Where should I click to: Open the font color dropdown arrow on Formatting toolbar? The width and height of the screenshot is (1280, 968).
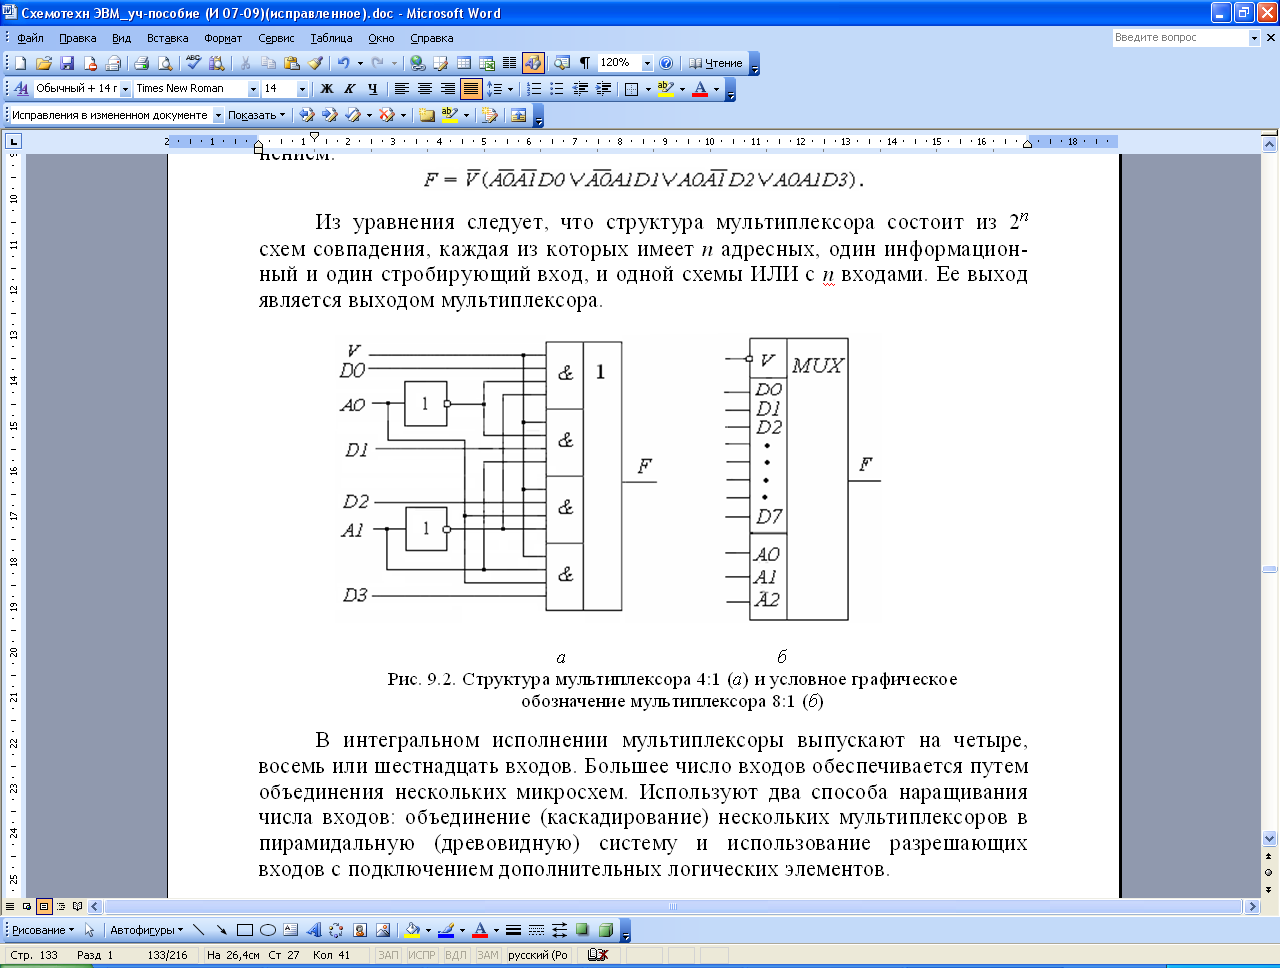click(716, 89)
